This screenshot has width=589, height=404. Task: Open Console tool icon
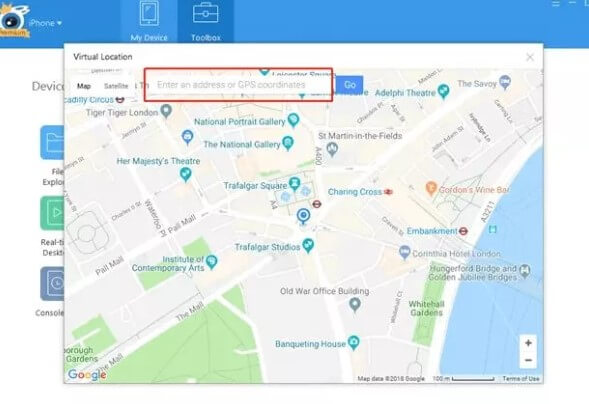tap(53, 283)
